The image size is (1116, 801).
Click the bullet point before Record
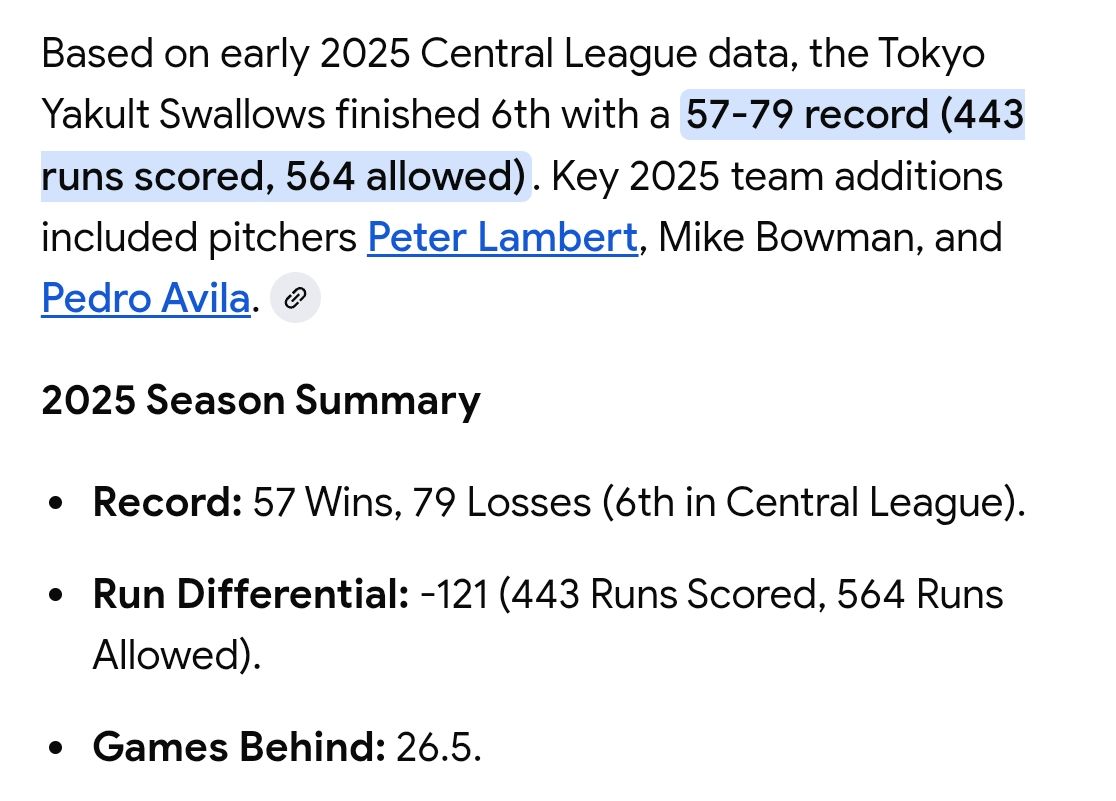[58, 503]
